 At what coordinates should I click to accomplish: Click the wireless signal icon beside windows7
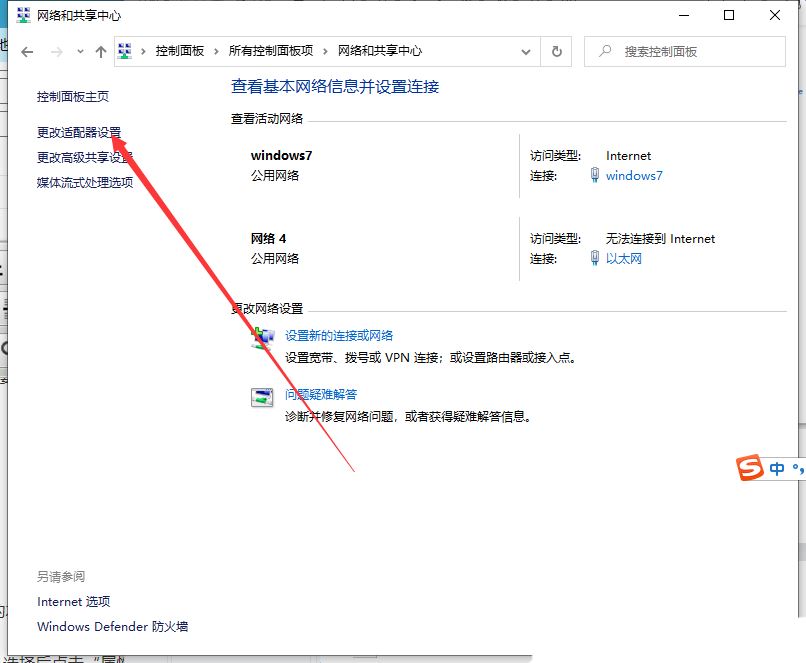[x=597, y=176]
